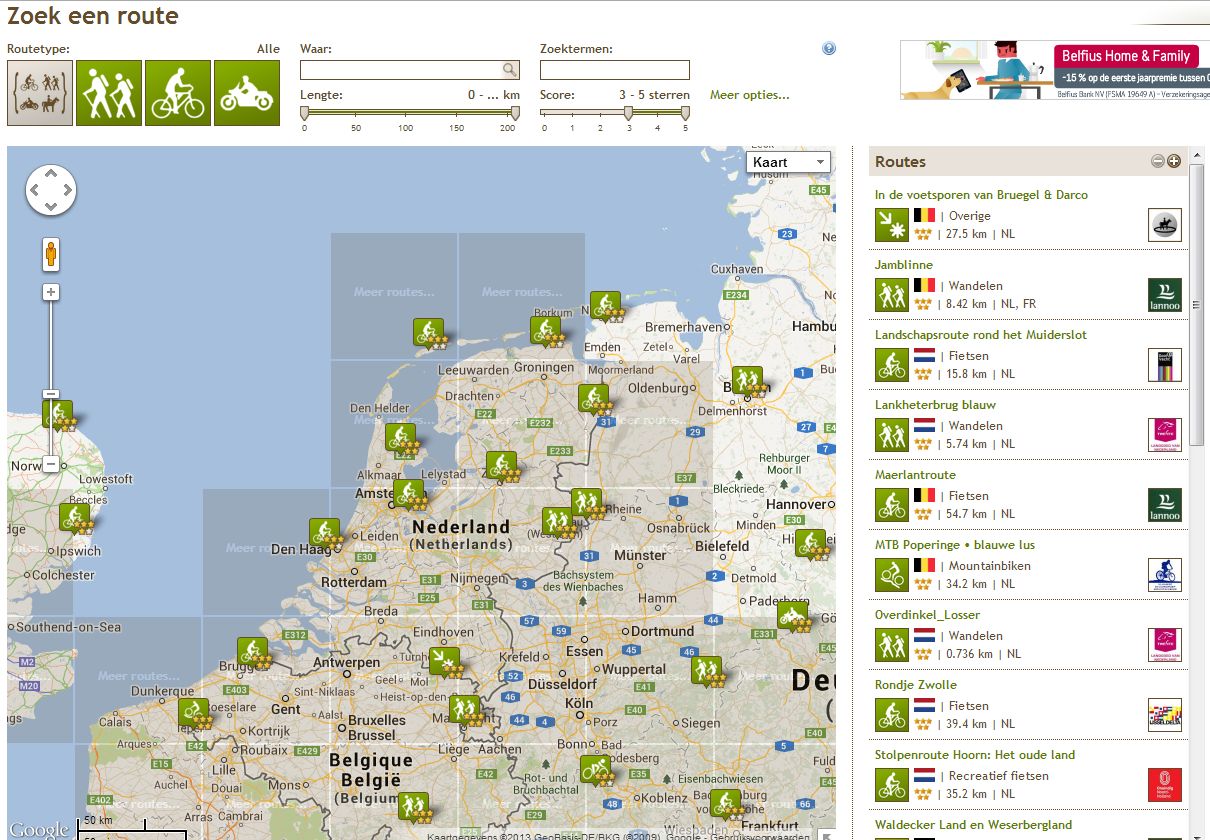Click the Lengte maximum slider handle
This screenshot has width=1210, height=840.
(515, 113)
